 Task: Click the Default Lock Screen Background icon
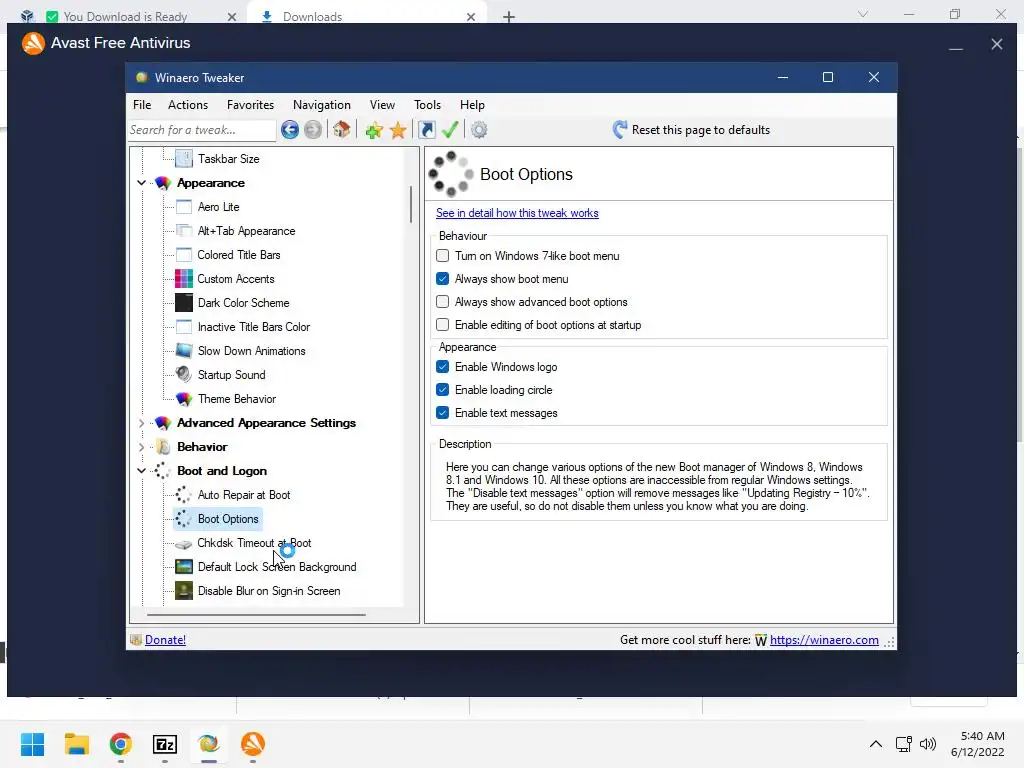(184, 567)
